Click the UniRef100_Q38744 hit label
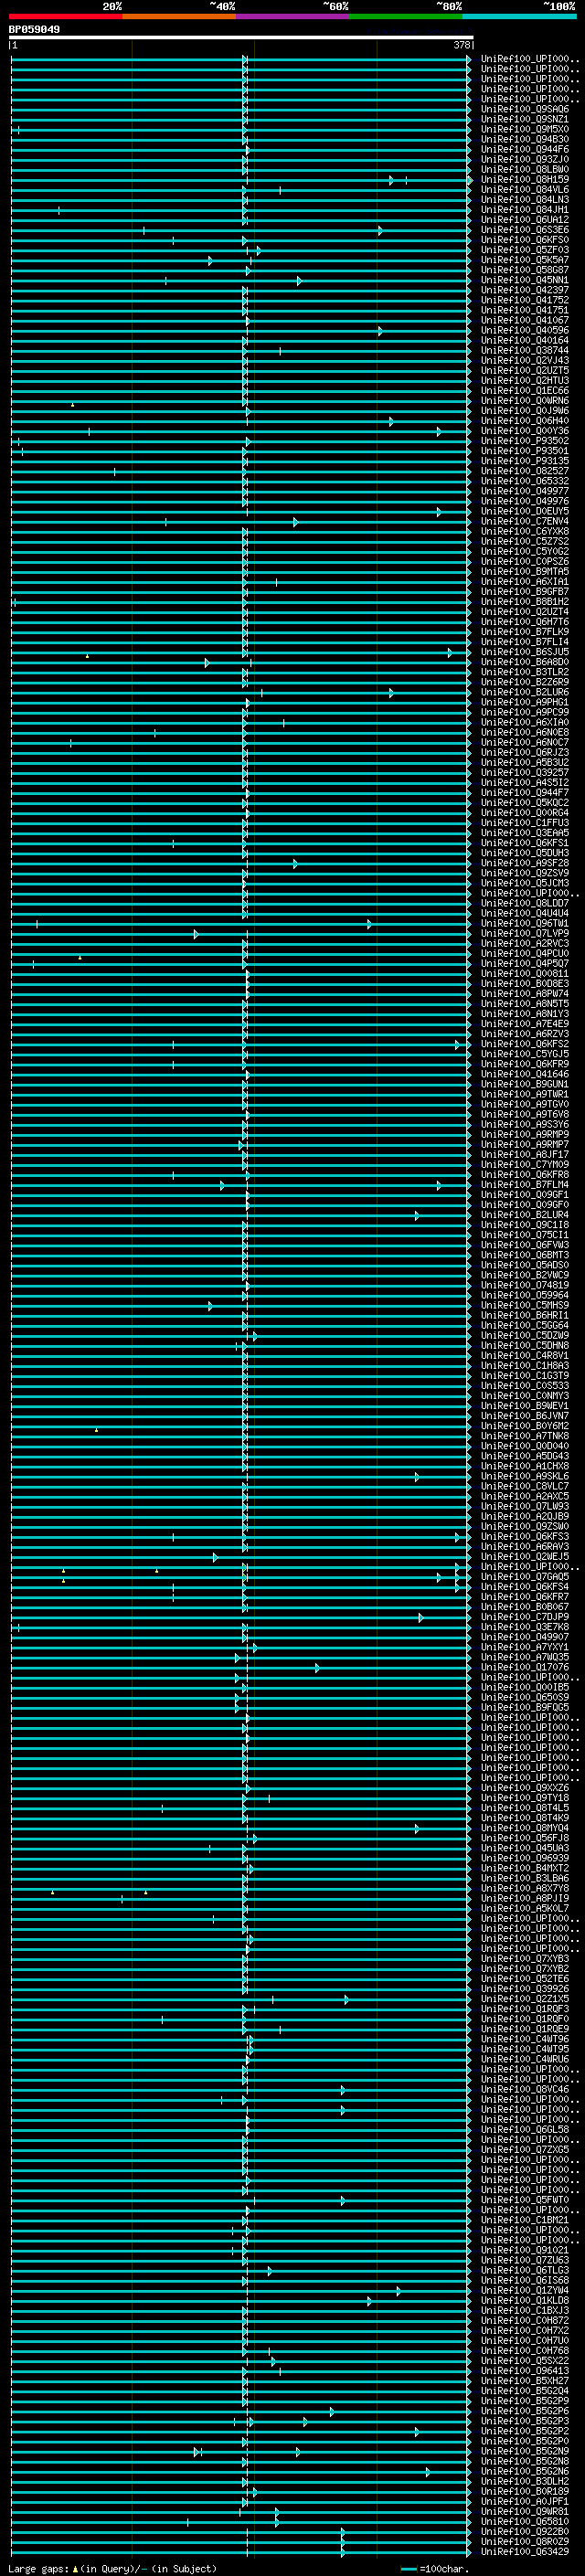The height and width of the screenshot is (2576, 585). pyautogui.click(x=524, y=350)
